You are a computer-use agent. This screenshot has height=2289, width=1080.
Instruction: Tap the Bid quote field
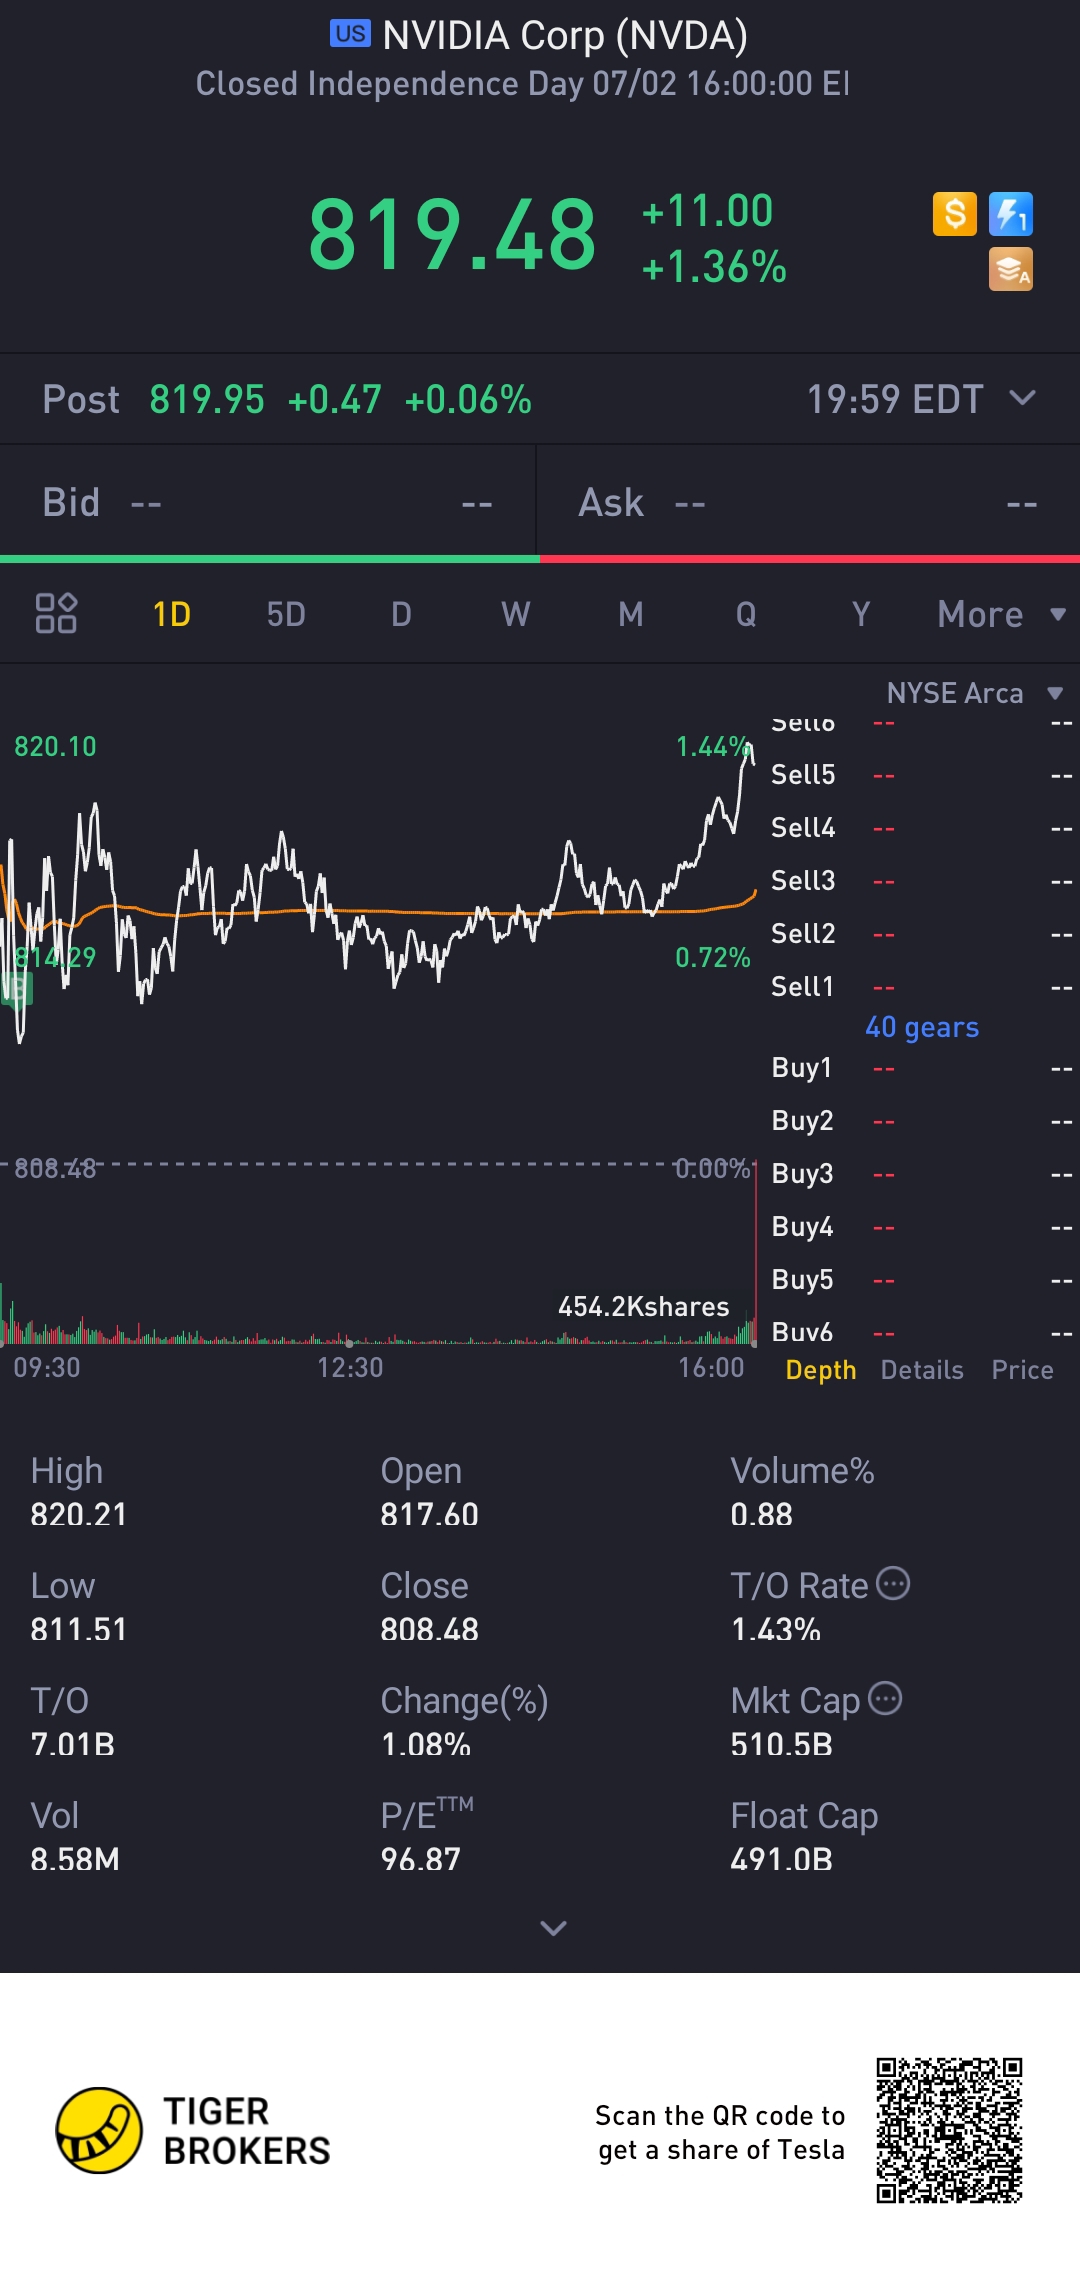(268, 502)
